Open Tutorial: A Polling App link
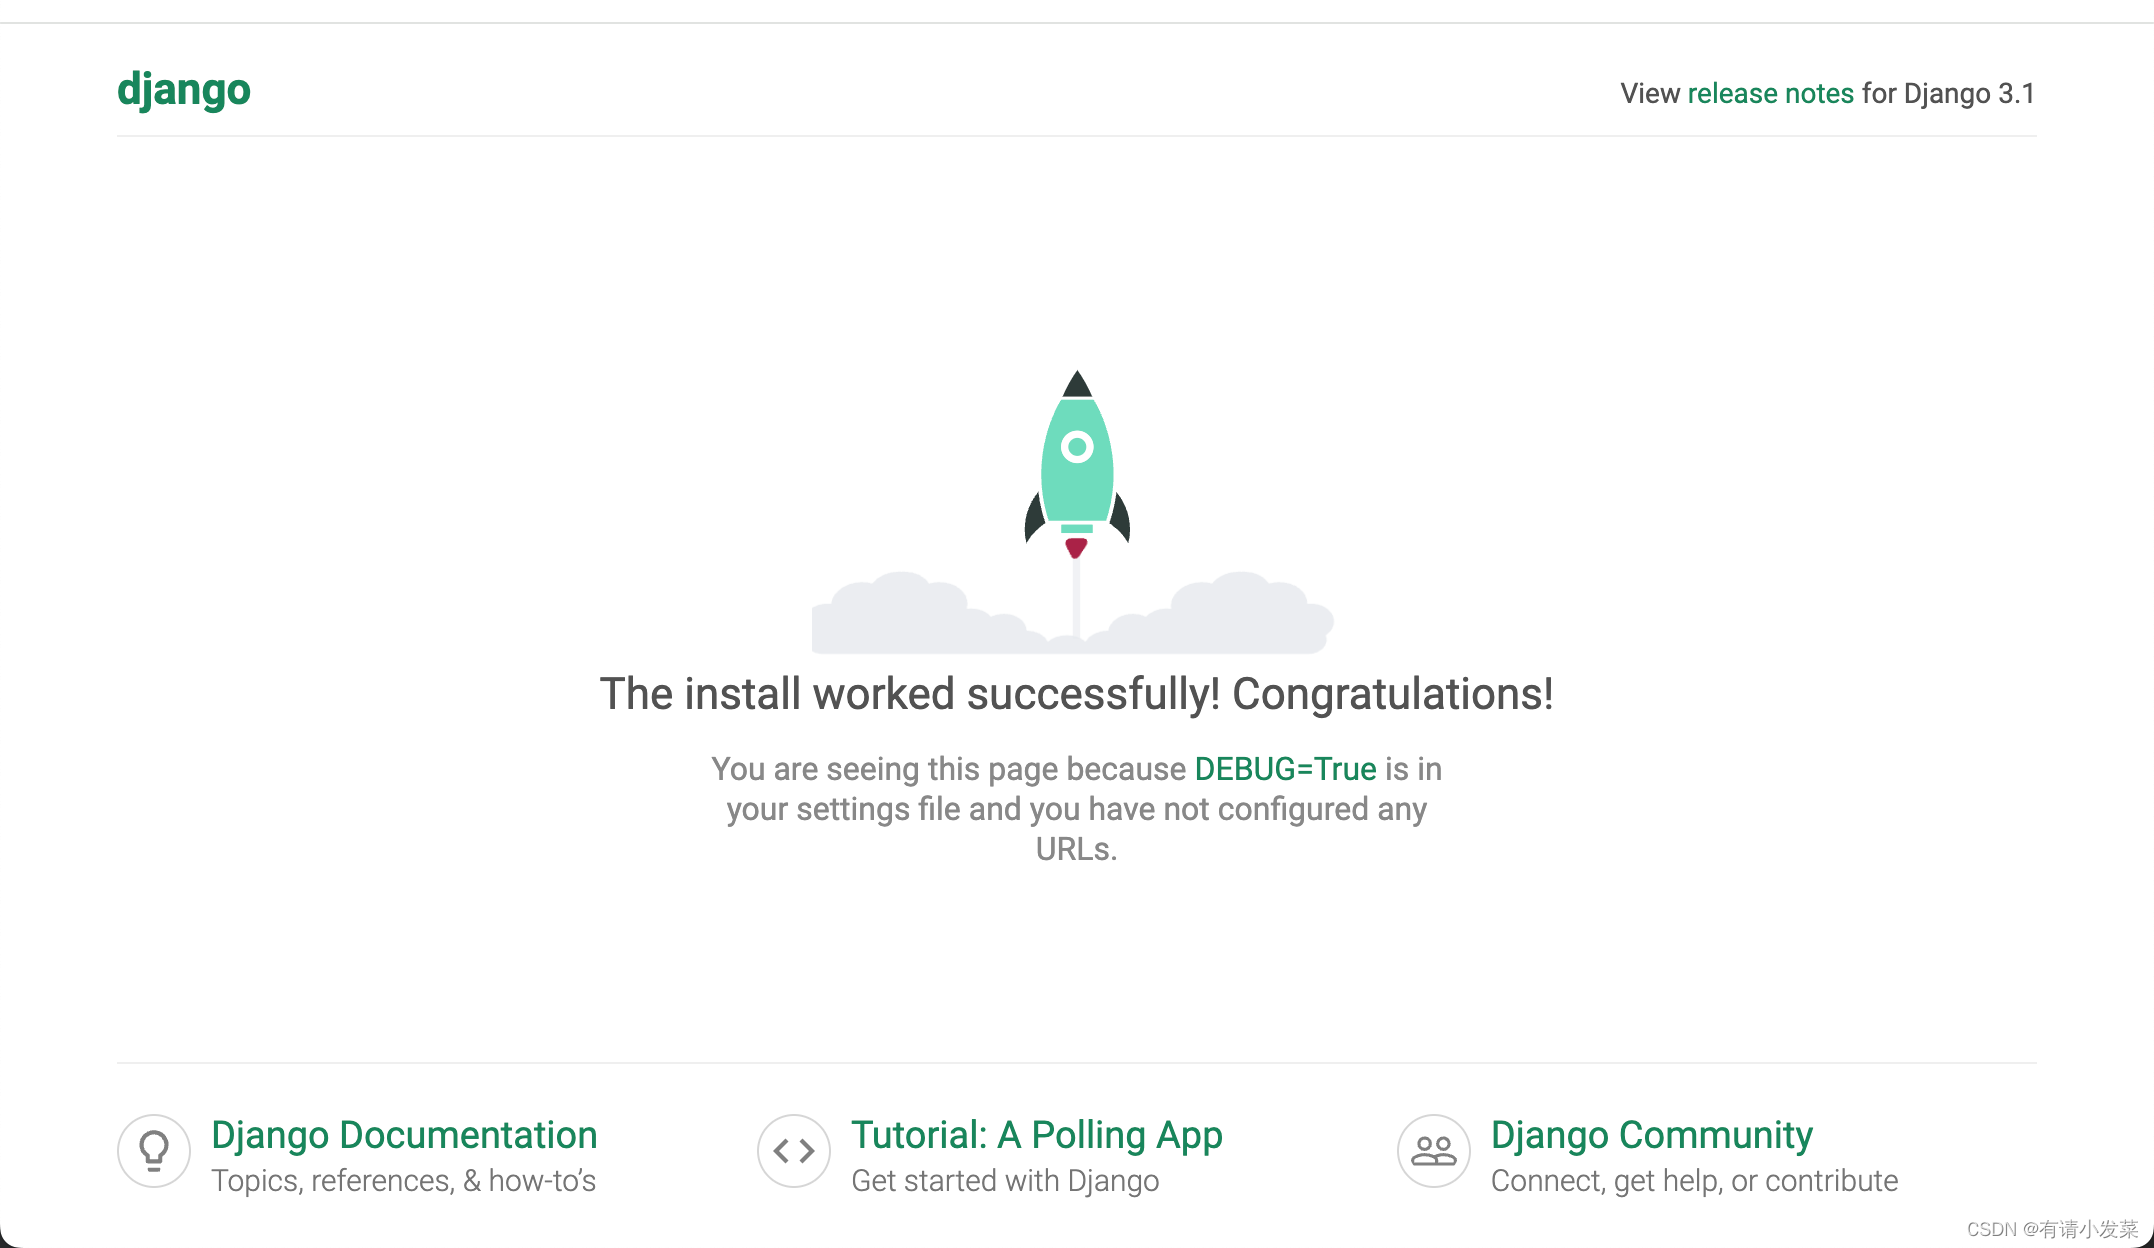 pos(1037,1135)
